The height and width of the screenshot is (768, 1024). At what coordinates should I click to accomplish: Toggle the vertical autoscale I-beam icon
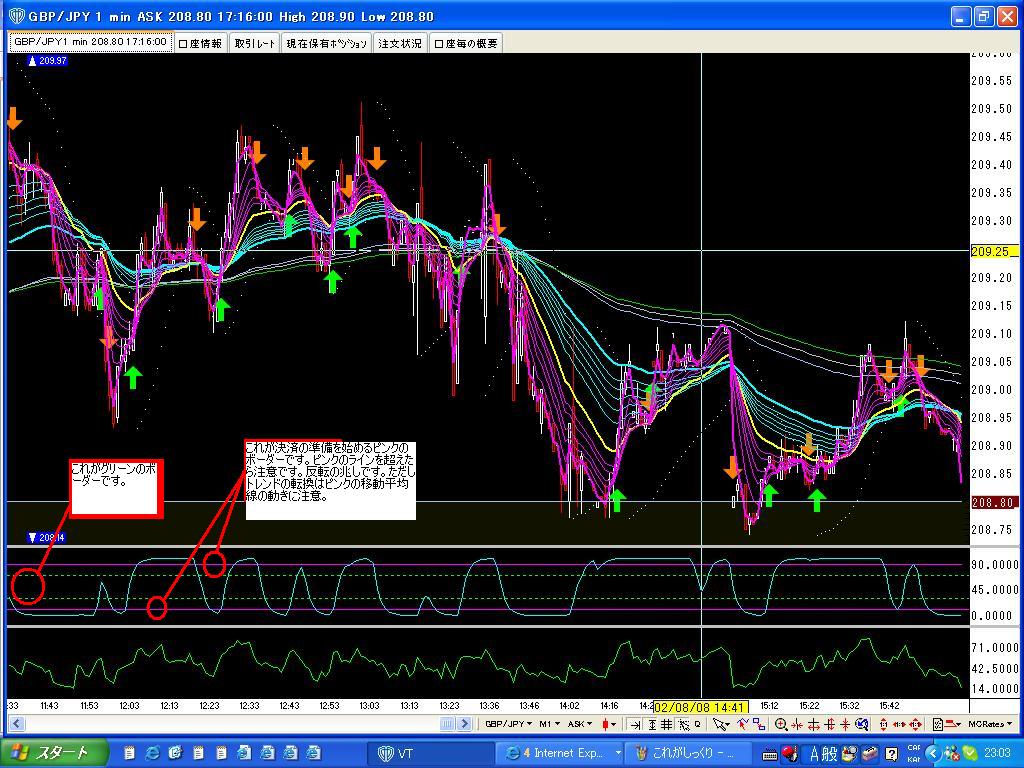652,724
